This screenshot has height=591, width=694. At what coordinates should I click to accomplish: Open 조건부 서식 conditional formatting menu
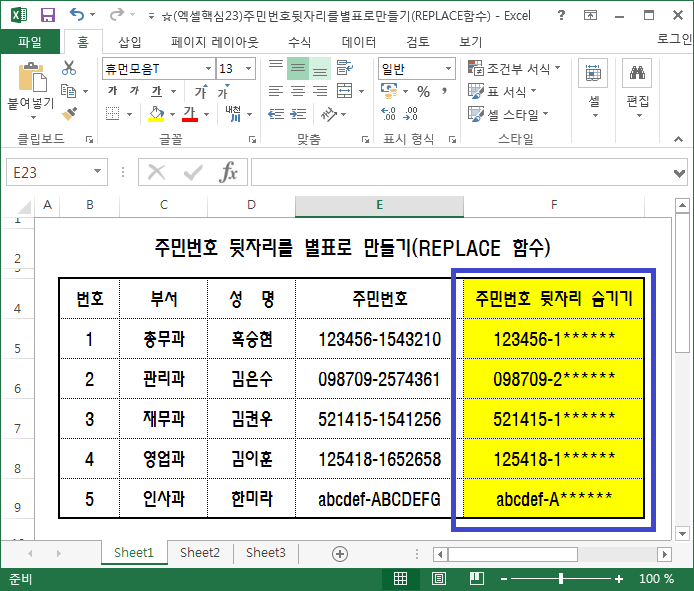514,69
